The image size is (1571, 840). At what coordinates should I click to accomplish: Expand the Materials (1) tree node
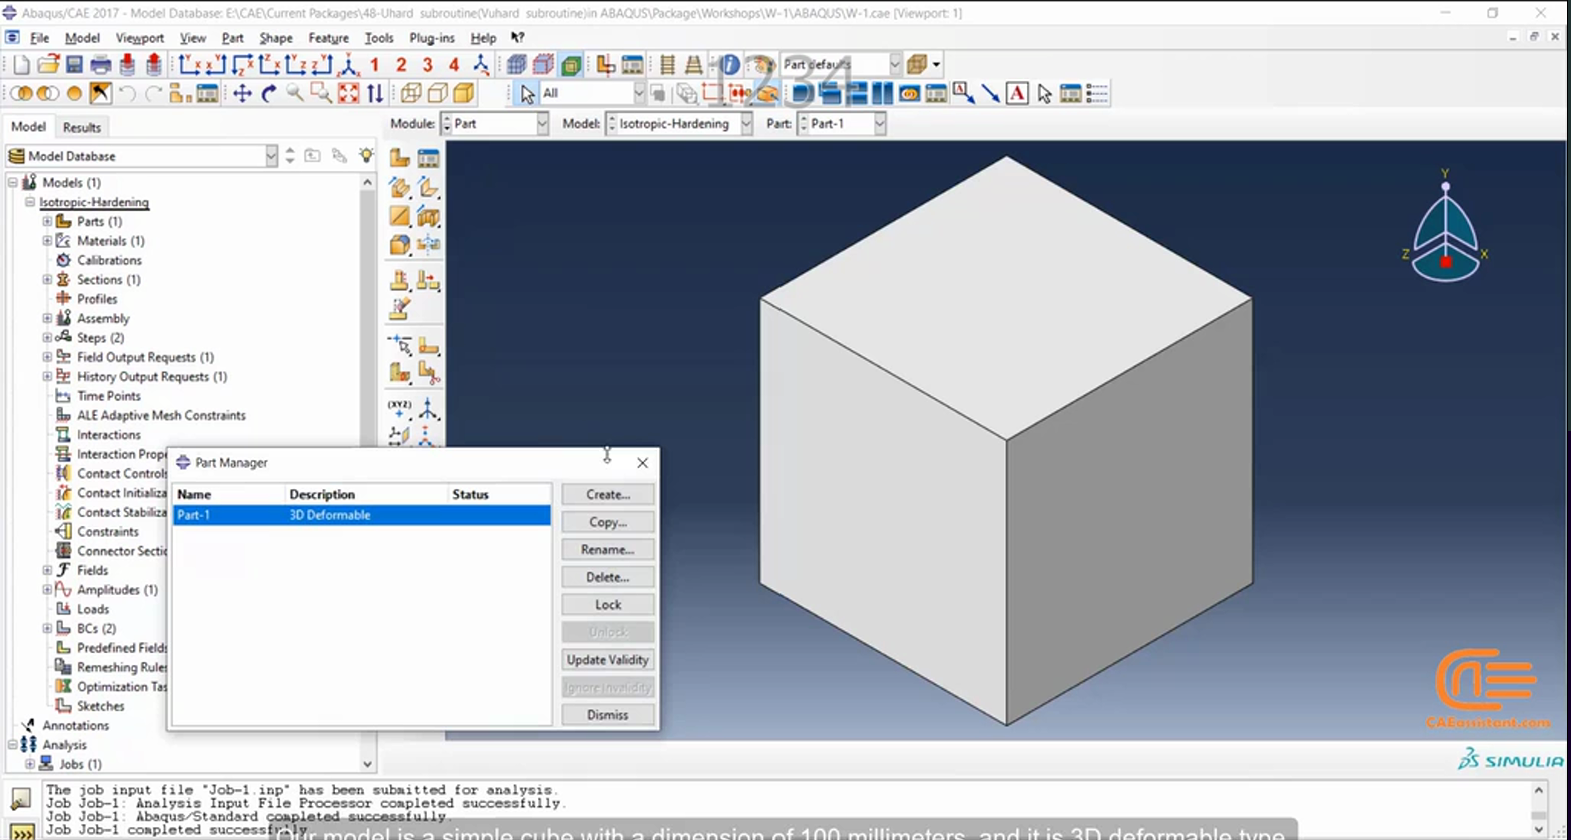click(x=47, y=241)
